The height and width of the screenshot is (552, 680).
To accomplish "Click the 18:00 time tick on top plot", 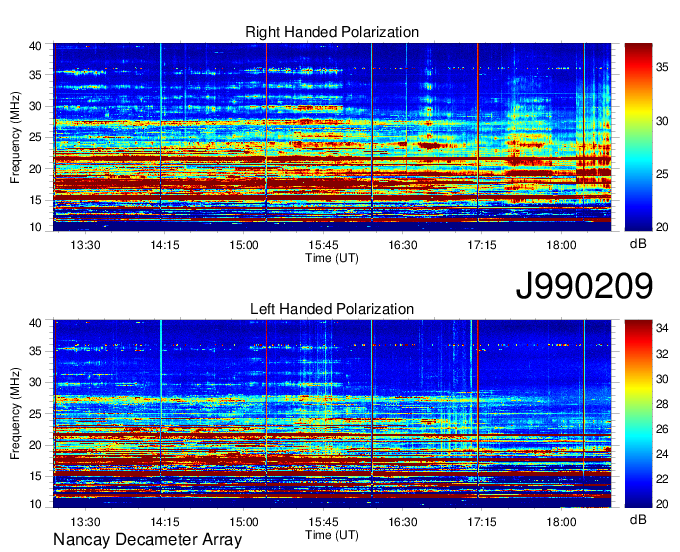I will 561,245.
